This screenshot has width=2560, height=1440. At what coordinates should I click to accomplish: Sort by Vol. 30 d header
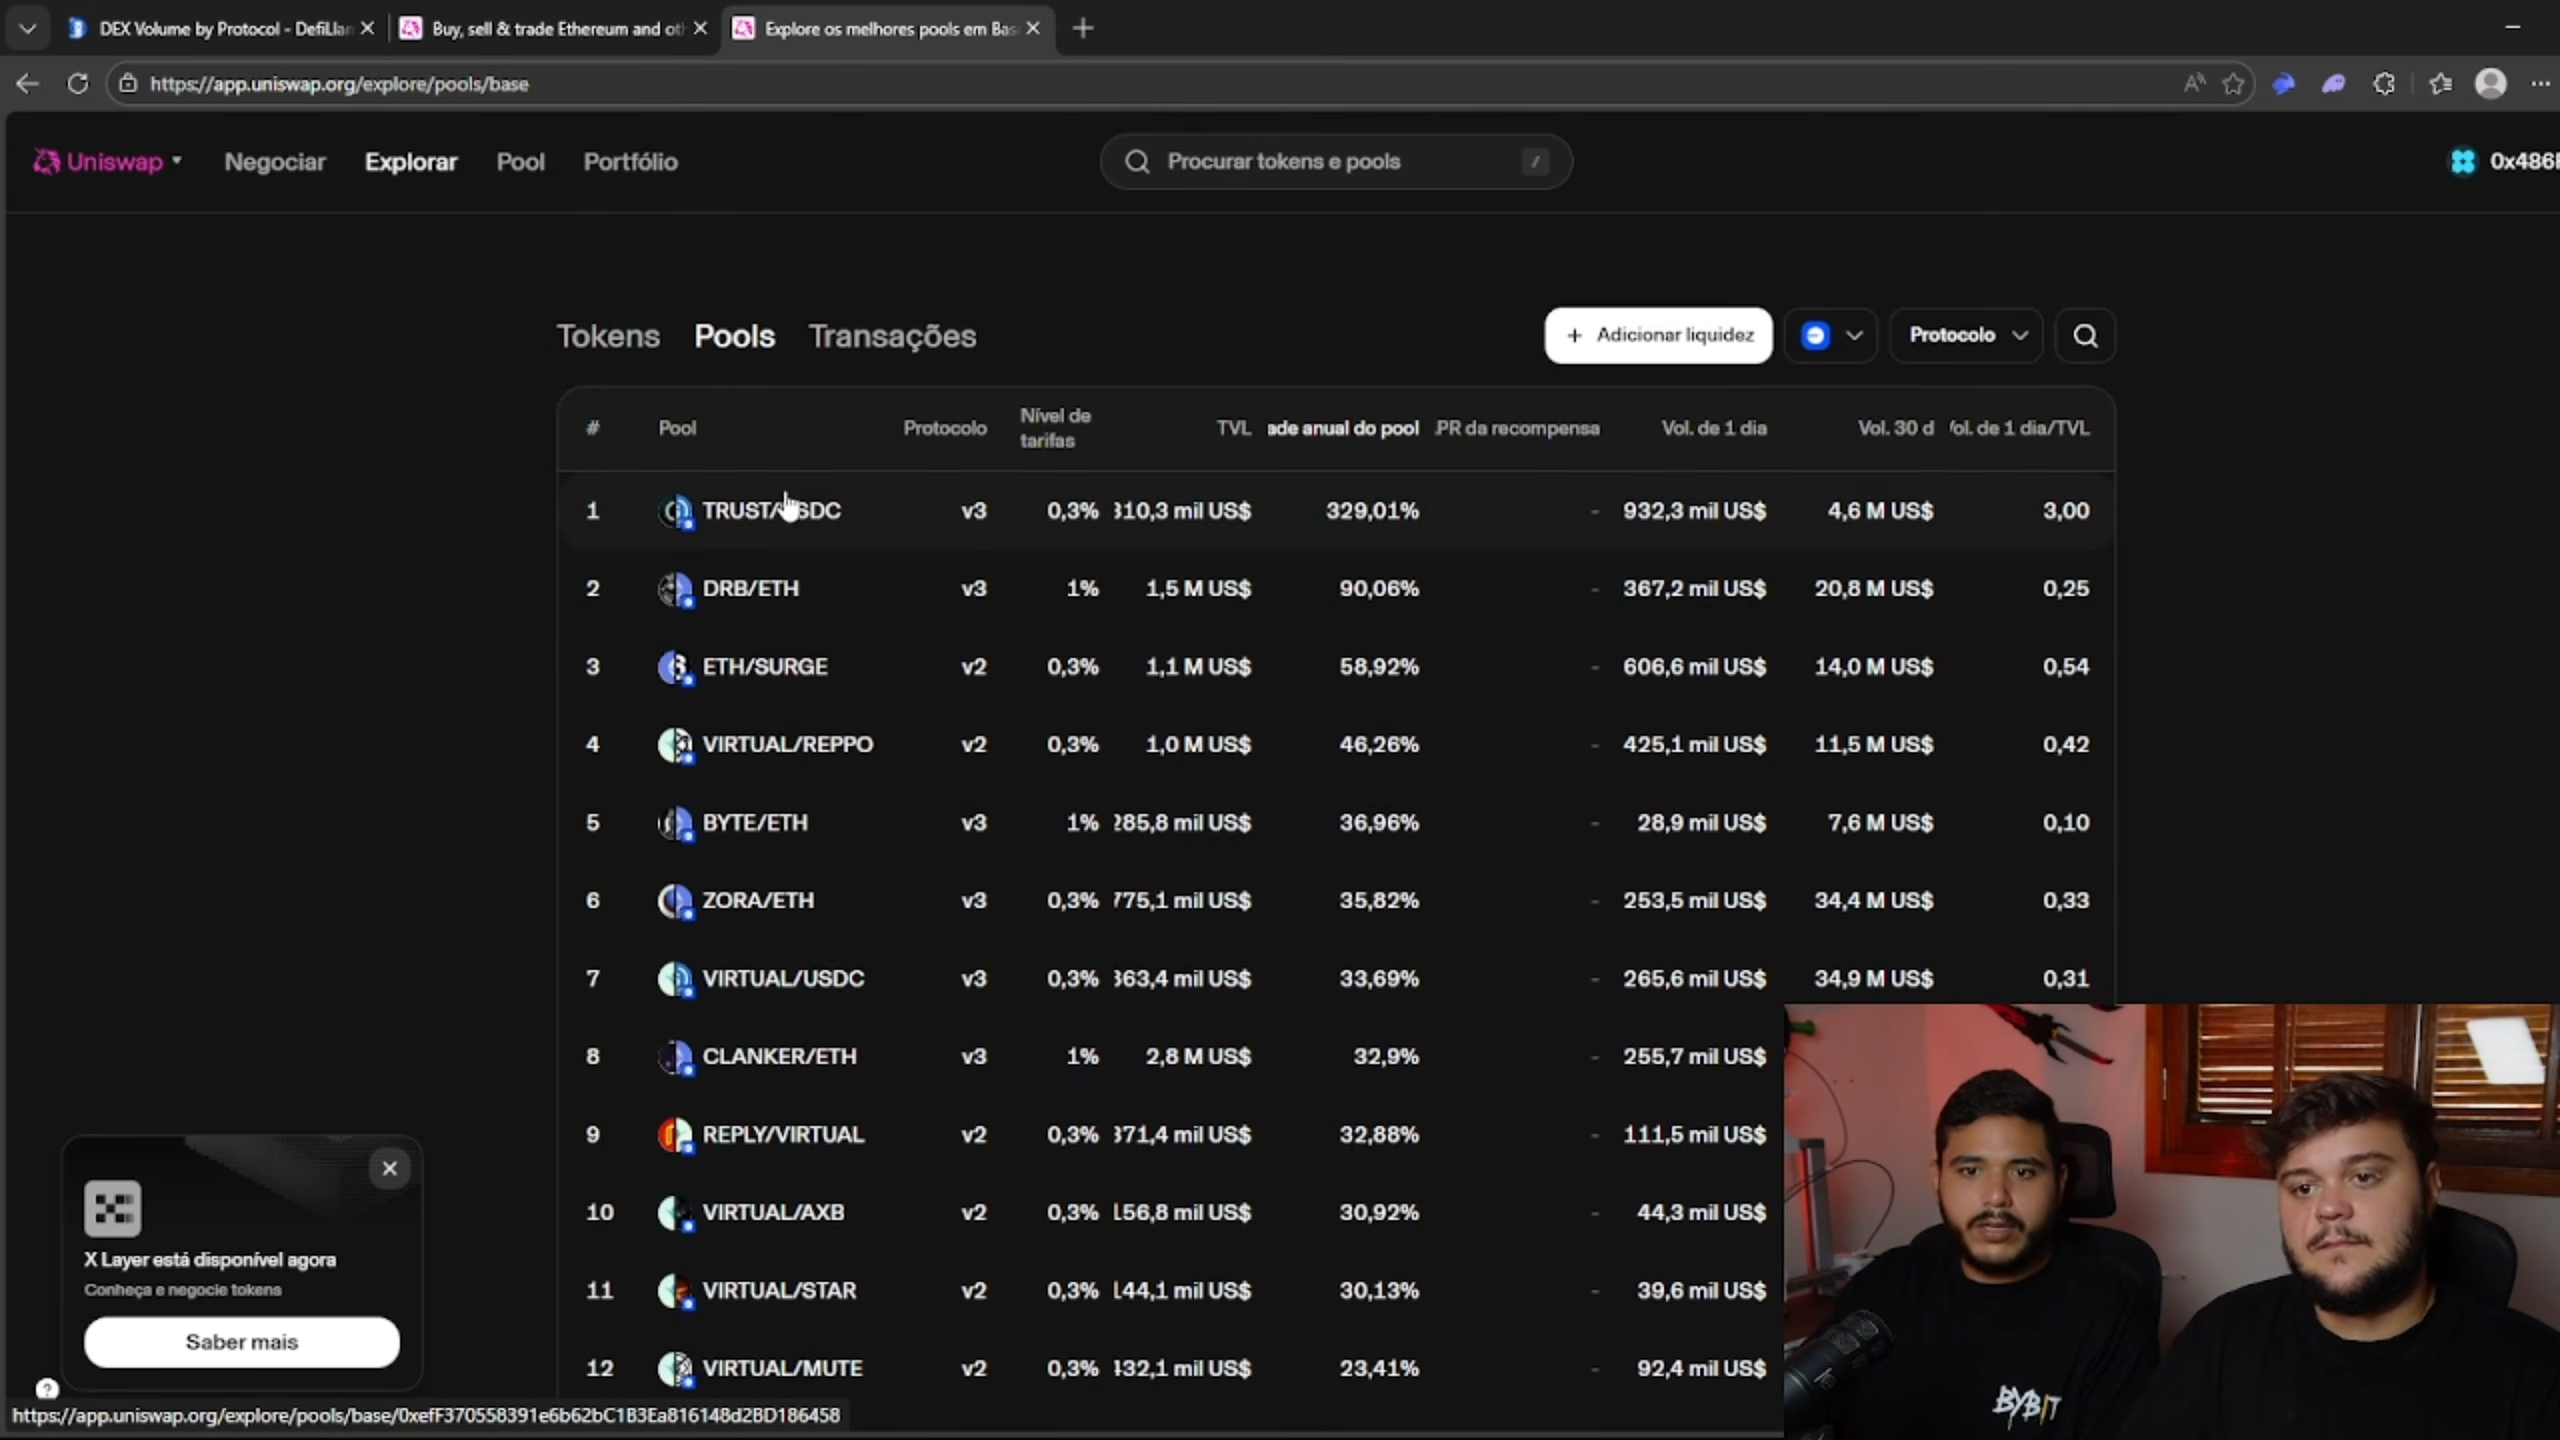point(1895,428)
